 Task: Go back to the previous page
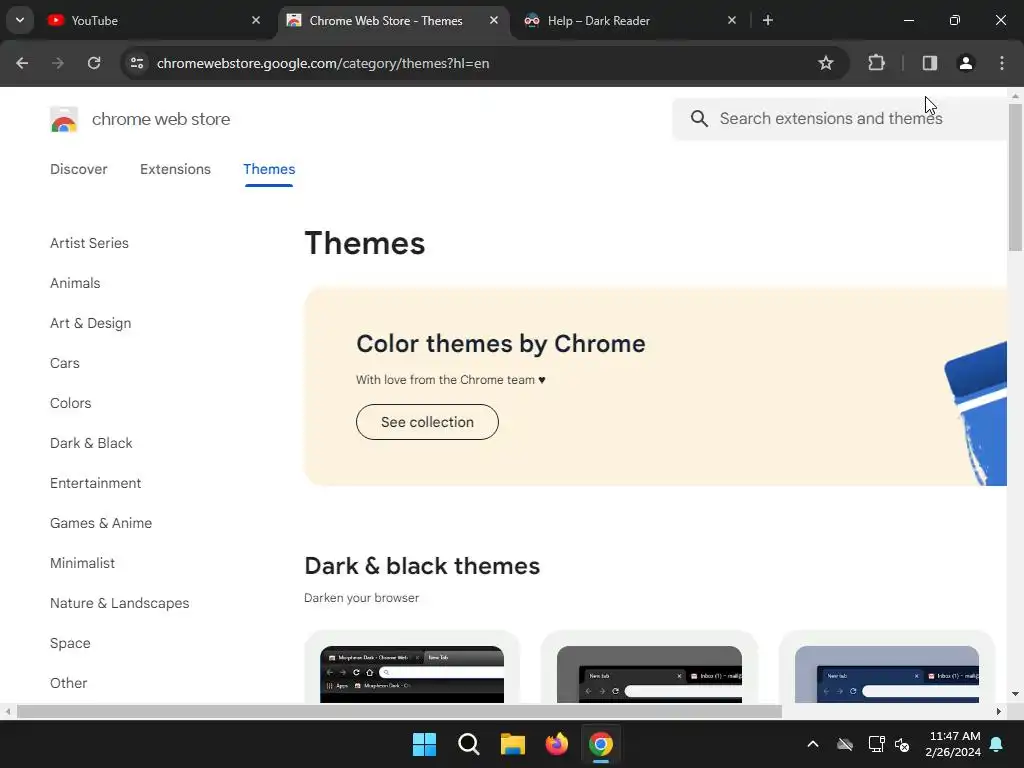click(22, 63)
